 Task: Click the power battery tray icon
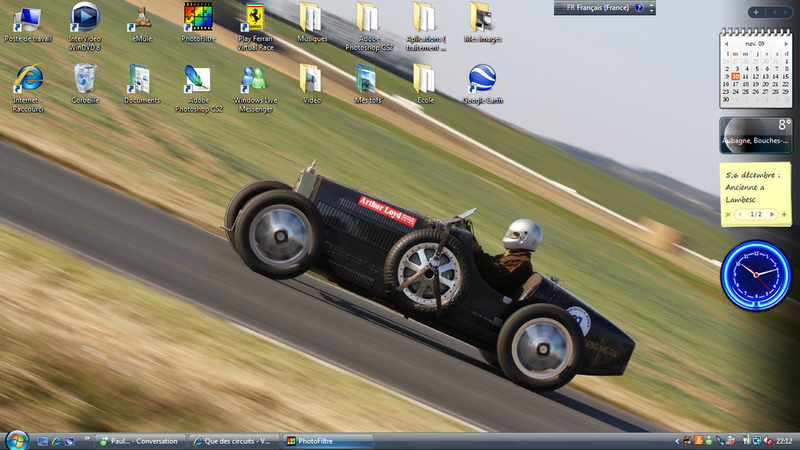(x=746, y=440)
